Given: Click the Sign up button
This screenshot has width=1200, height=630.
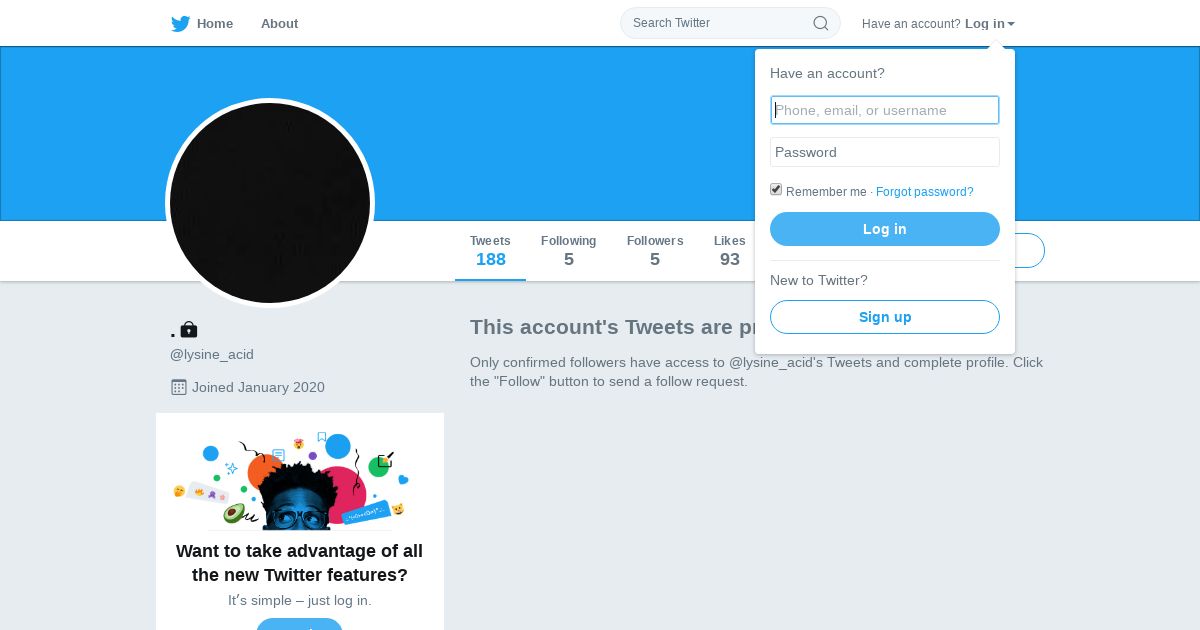Looking at the screenshot, I should pos(885,317).
